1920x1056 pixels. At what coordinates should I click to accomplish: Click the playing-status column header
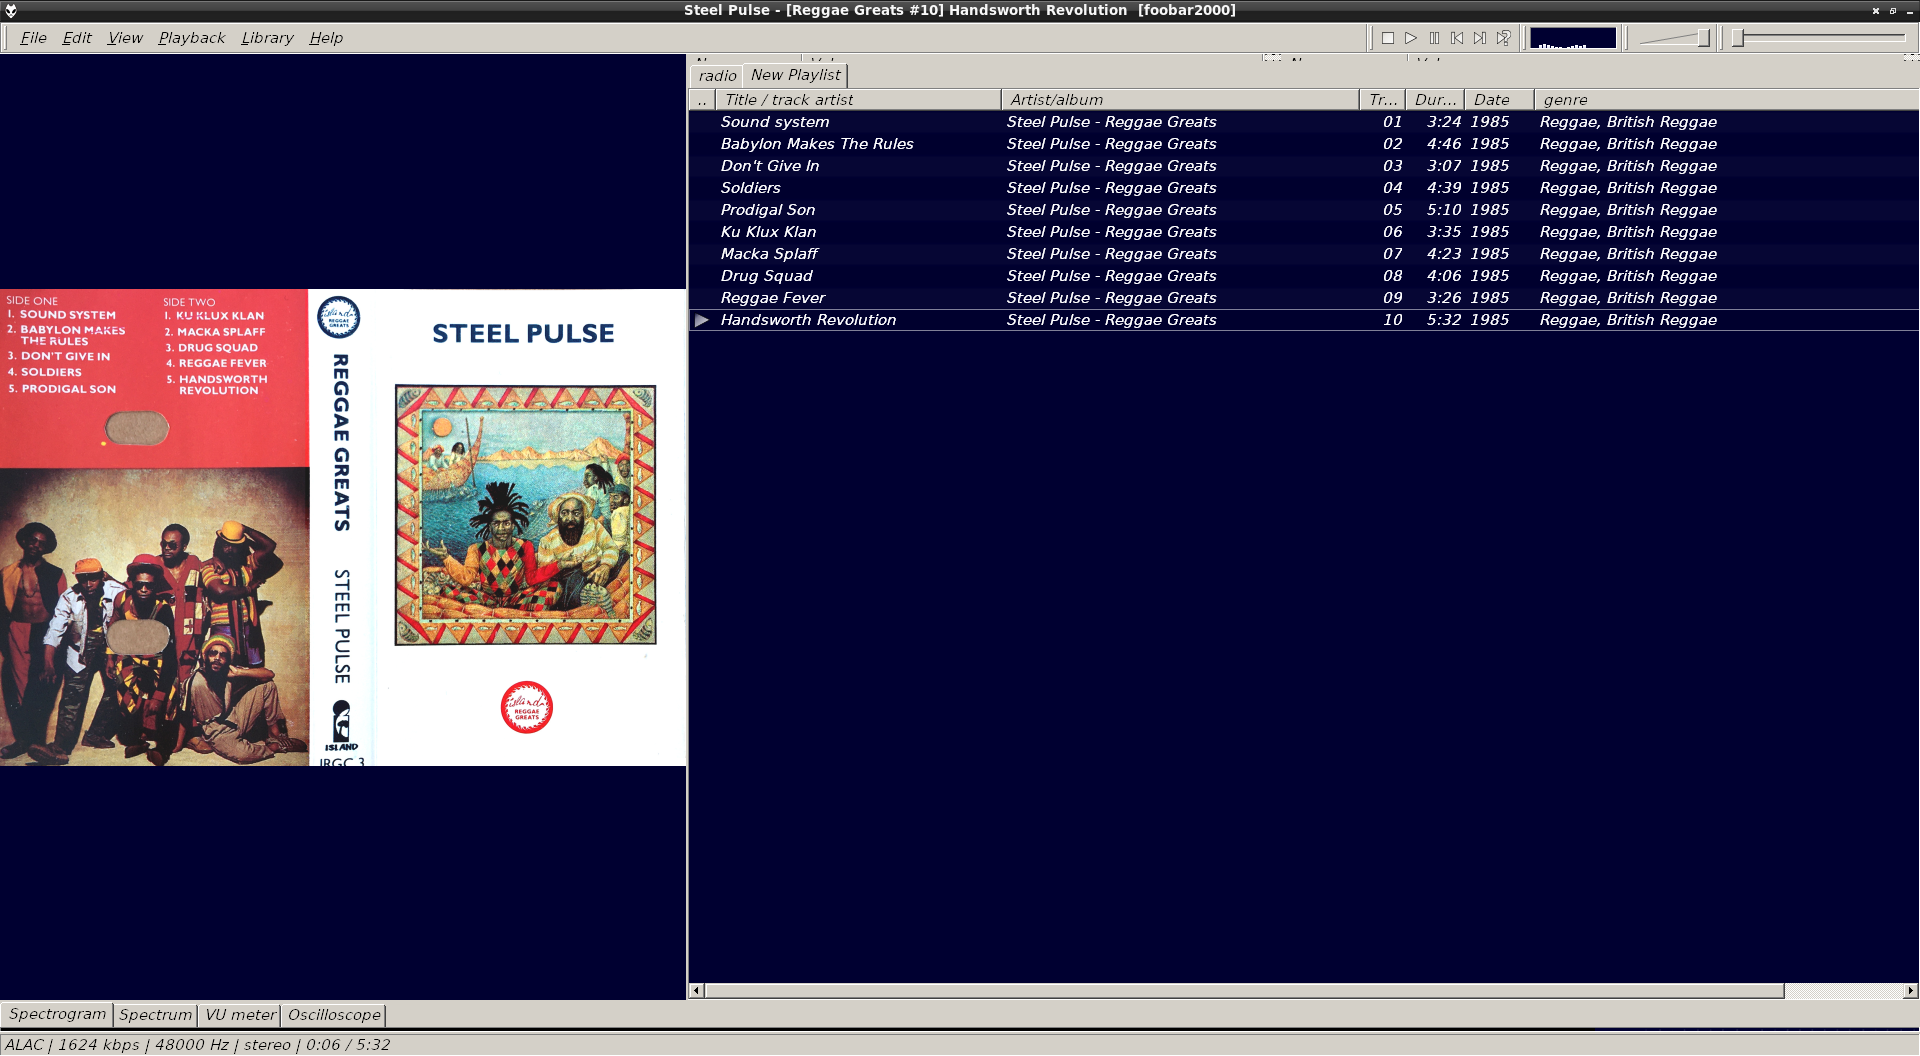pyautogui.click(x=702, y=100)
